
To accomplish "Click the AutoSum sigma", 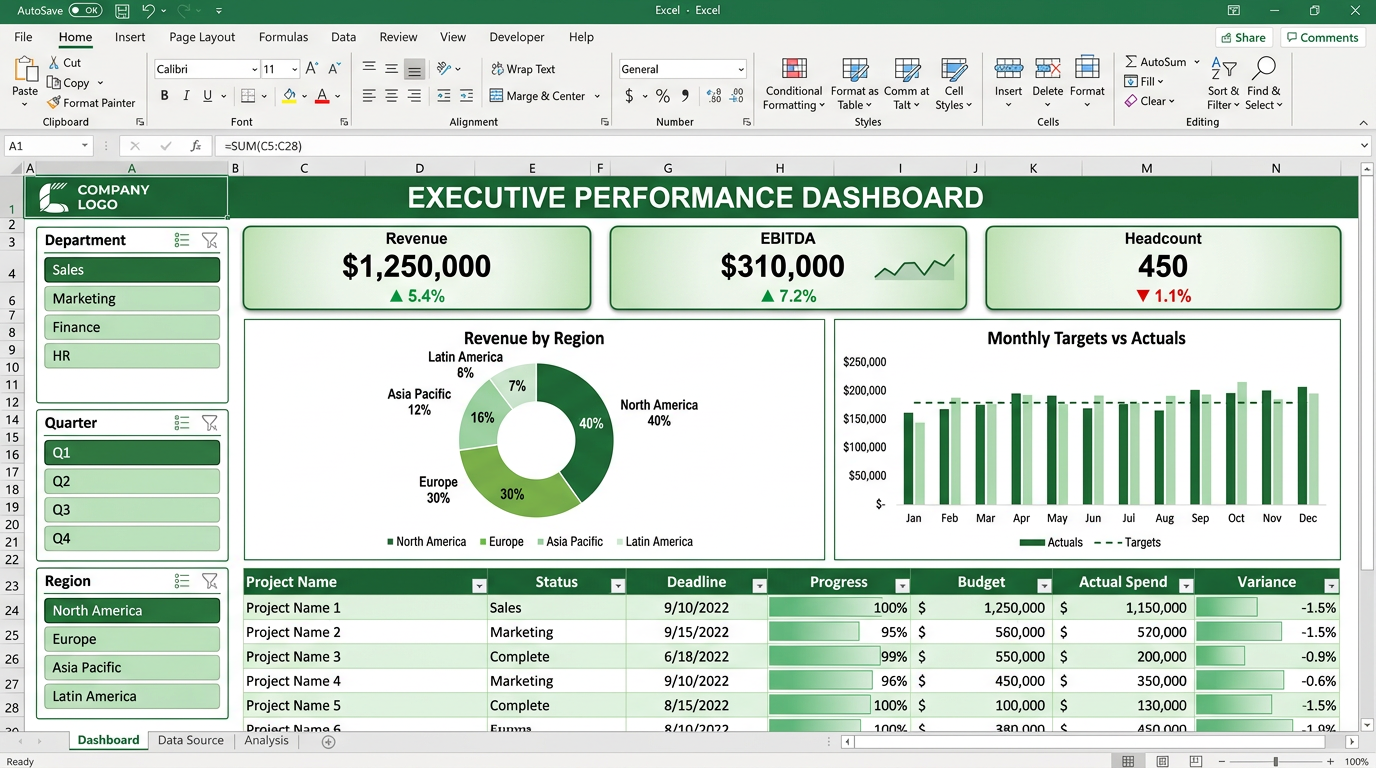I will 1131,62.
